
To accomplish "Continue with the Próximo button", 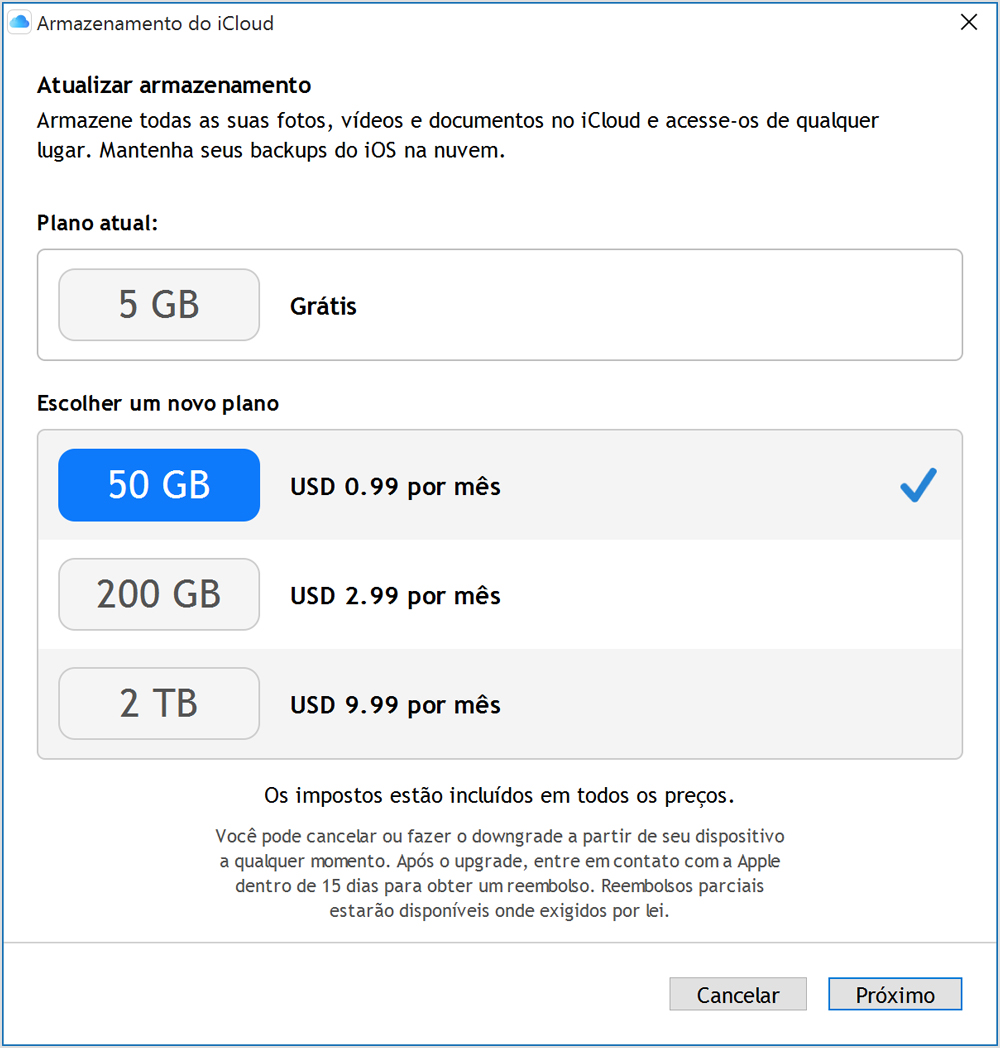I will click(x=895, y=995).
